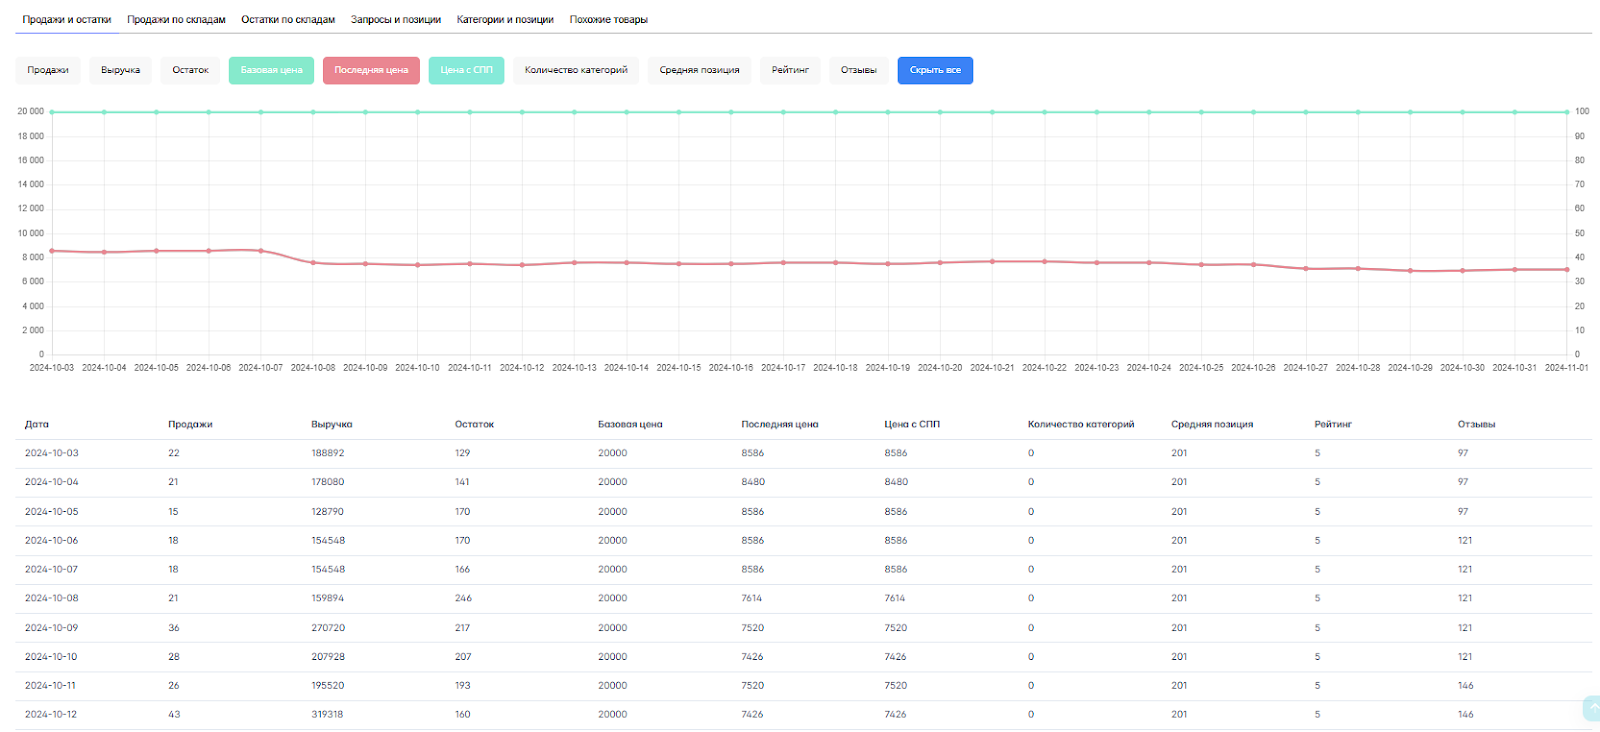Click chart x-axis label 2024-10-20
Viewport: 1600px width, 732px height.
click(x=940, y=368)
